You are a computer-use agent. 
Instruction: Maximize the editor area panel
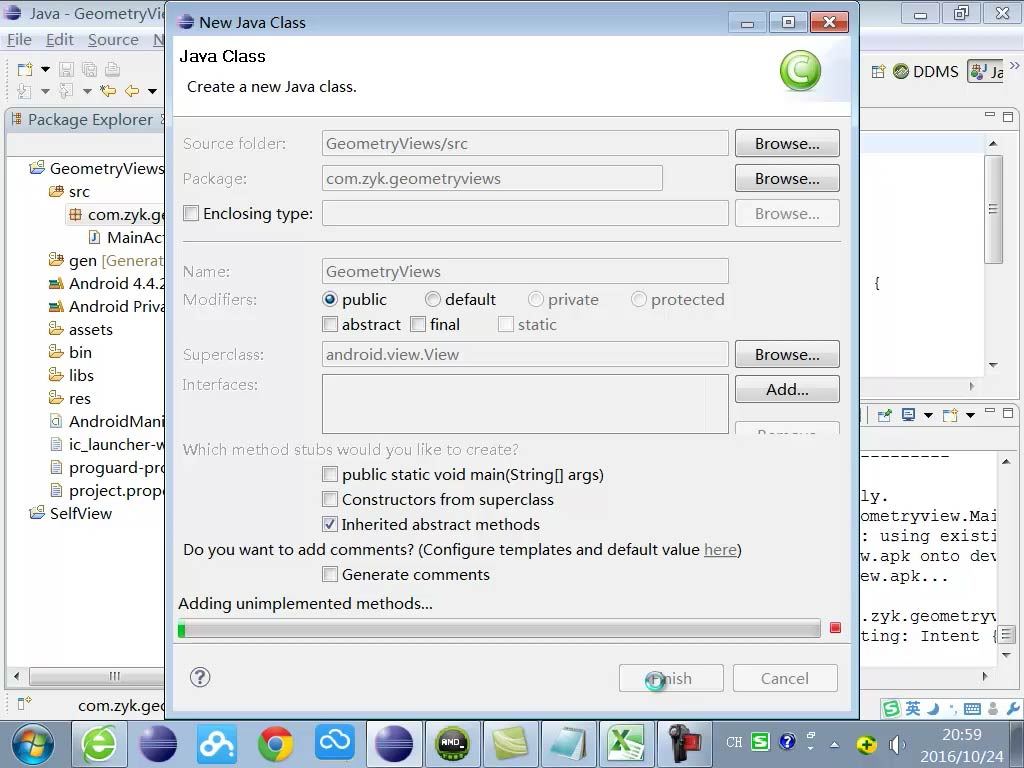pyautogui.click(x=1008, y=116)
